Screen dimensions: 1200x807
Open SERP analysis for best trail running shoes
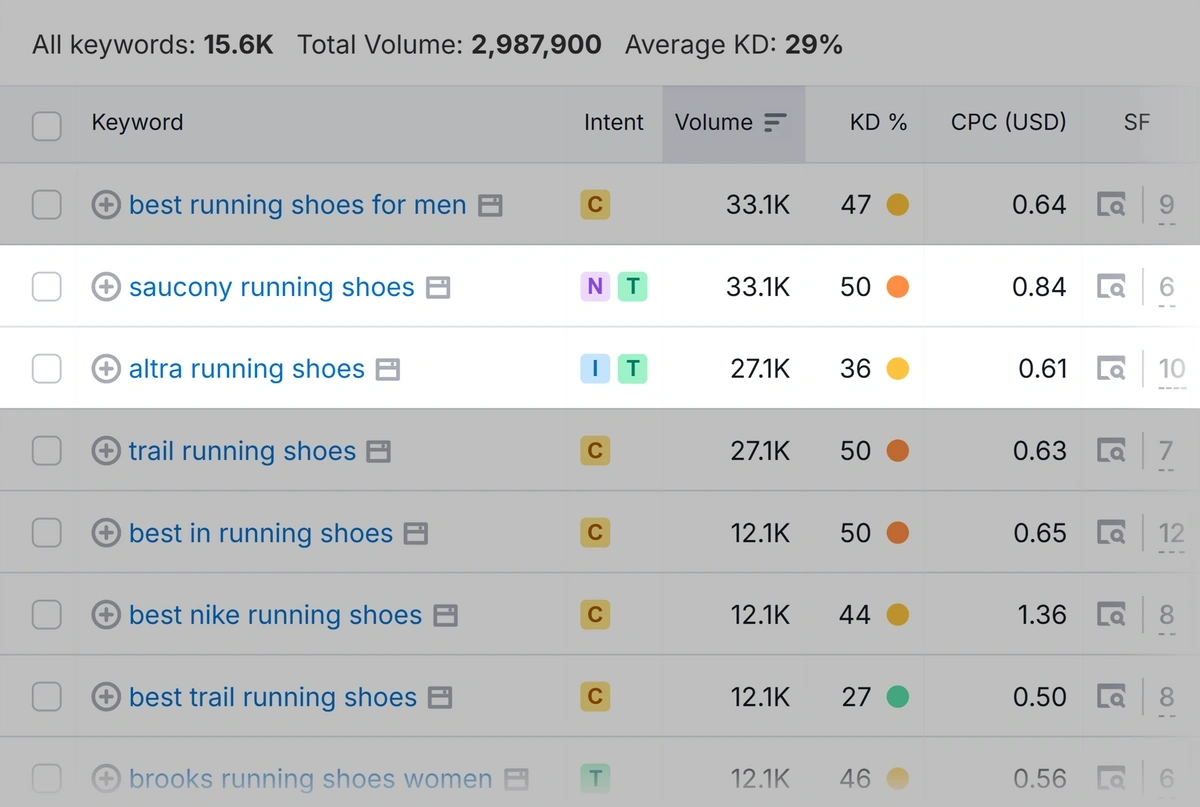1111,698
